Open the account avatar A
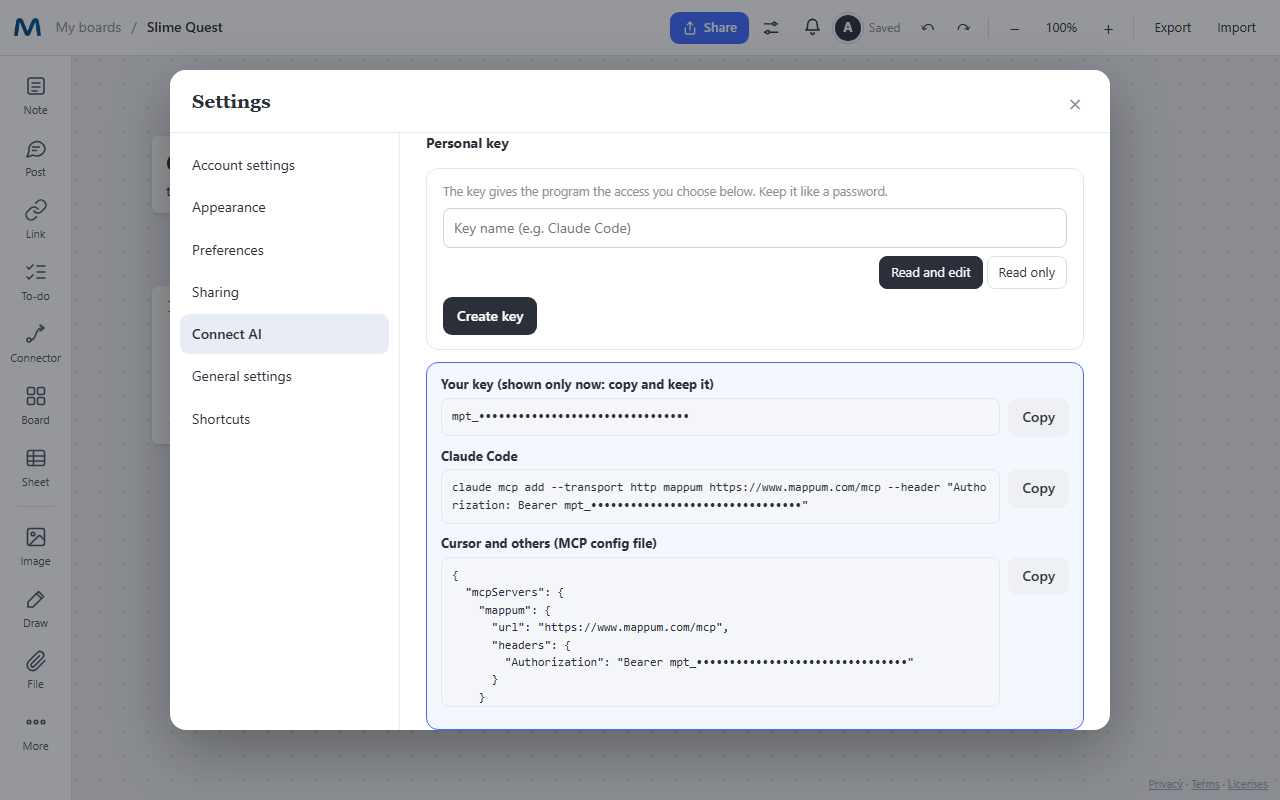1280x800 pixels. coord(848,28)
